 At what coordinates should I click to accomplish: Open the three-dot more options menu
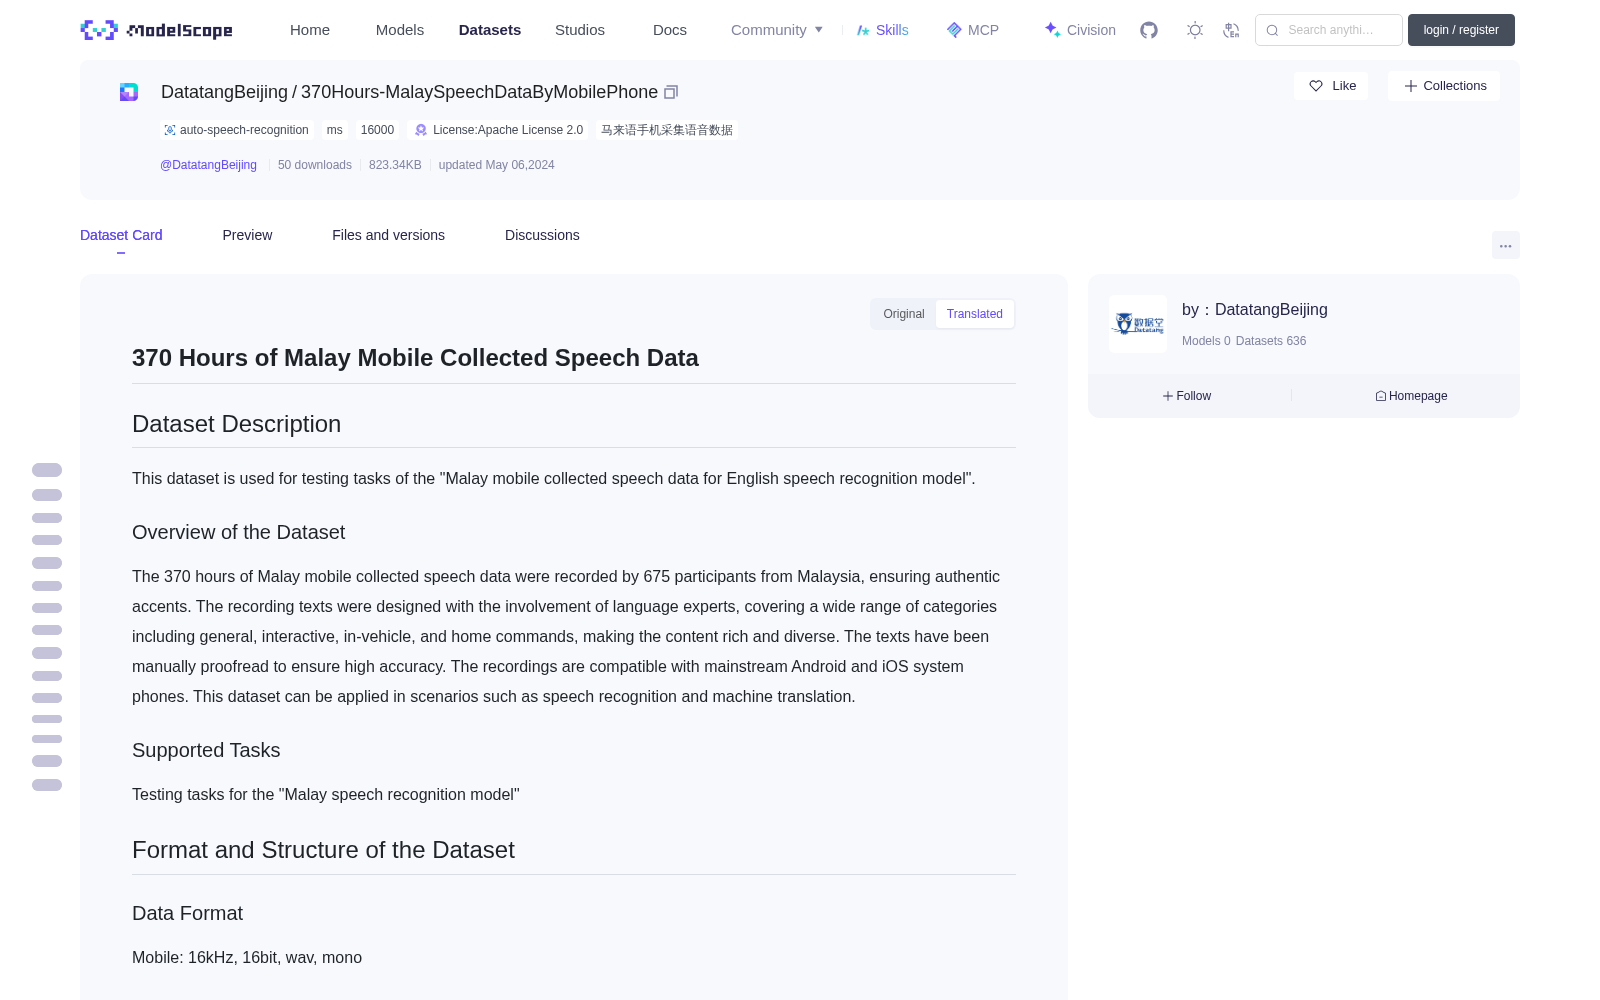[1505, 245]
